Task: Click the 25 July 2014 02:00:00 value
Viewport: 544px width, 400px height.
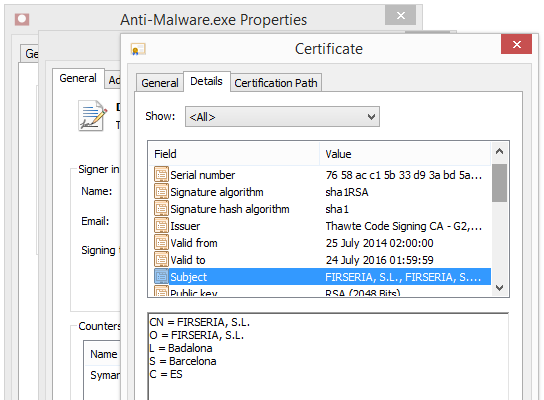Action: [x=379, y=243]
